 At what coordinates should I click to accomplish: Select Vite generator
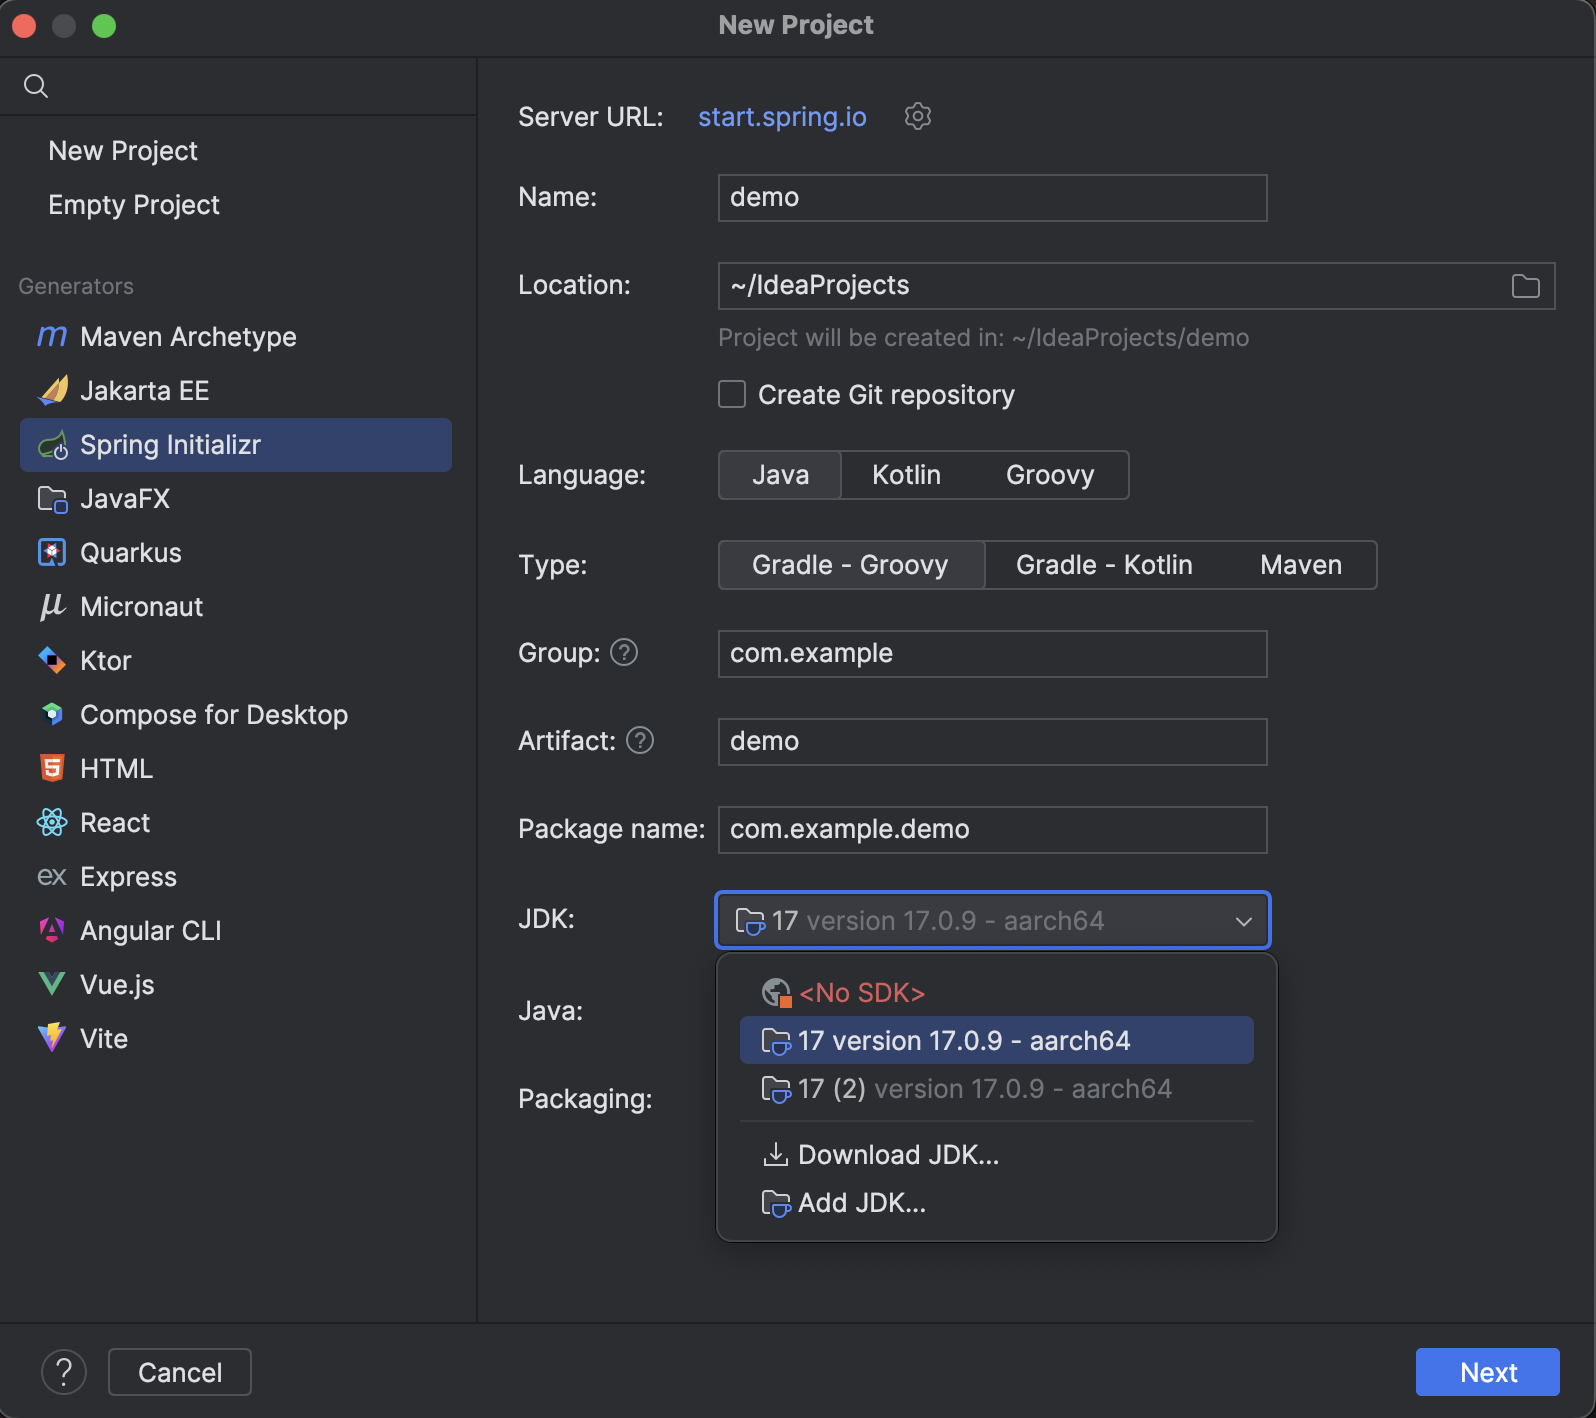click(236, 1039)
